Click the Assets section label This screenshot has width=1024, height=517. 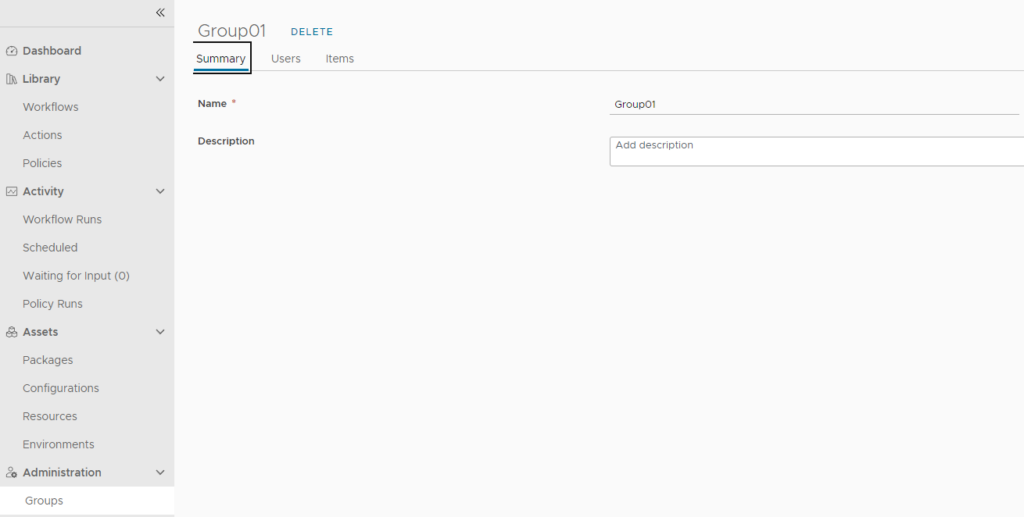(x=40, y=332)
